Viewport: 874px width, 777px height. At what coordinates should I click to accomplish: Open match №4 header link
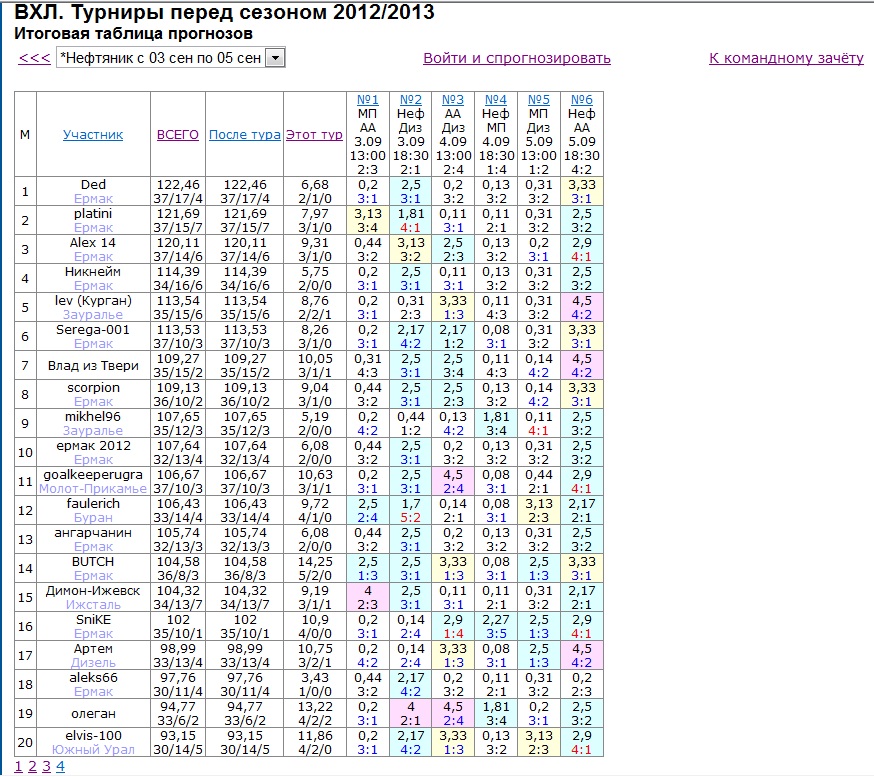pos(496,100)
